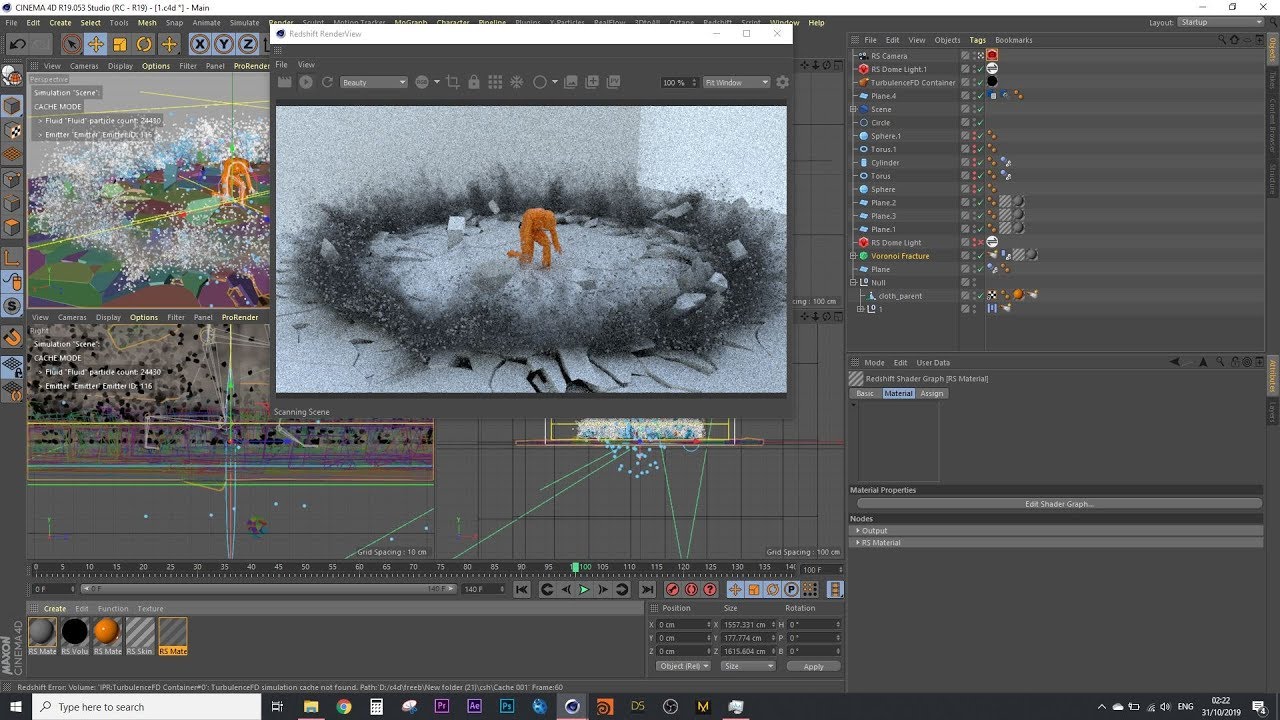Click Edit Shader Graph button

coord(1060,504)
